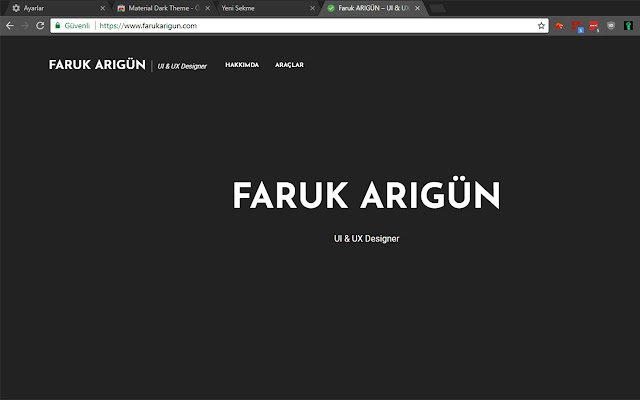Viewport: 640px width, 400px height.
Task: Switch to the Material Dark Theme tab
Action: pyautogui.click(x=163, y=8)
